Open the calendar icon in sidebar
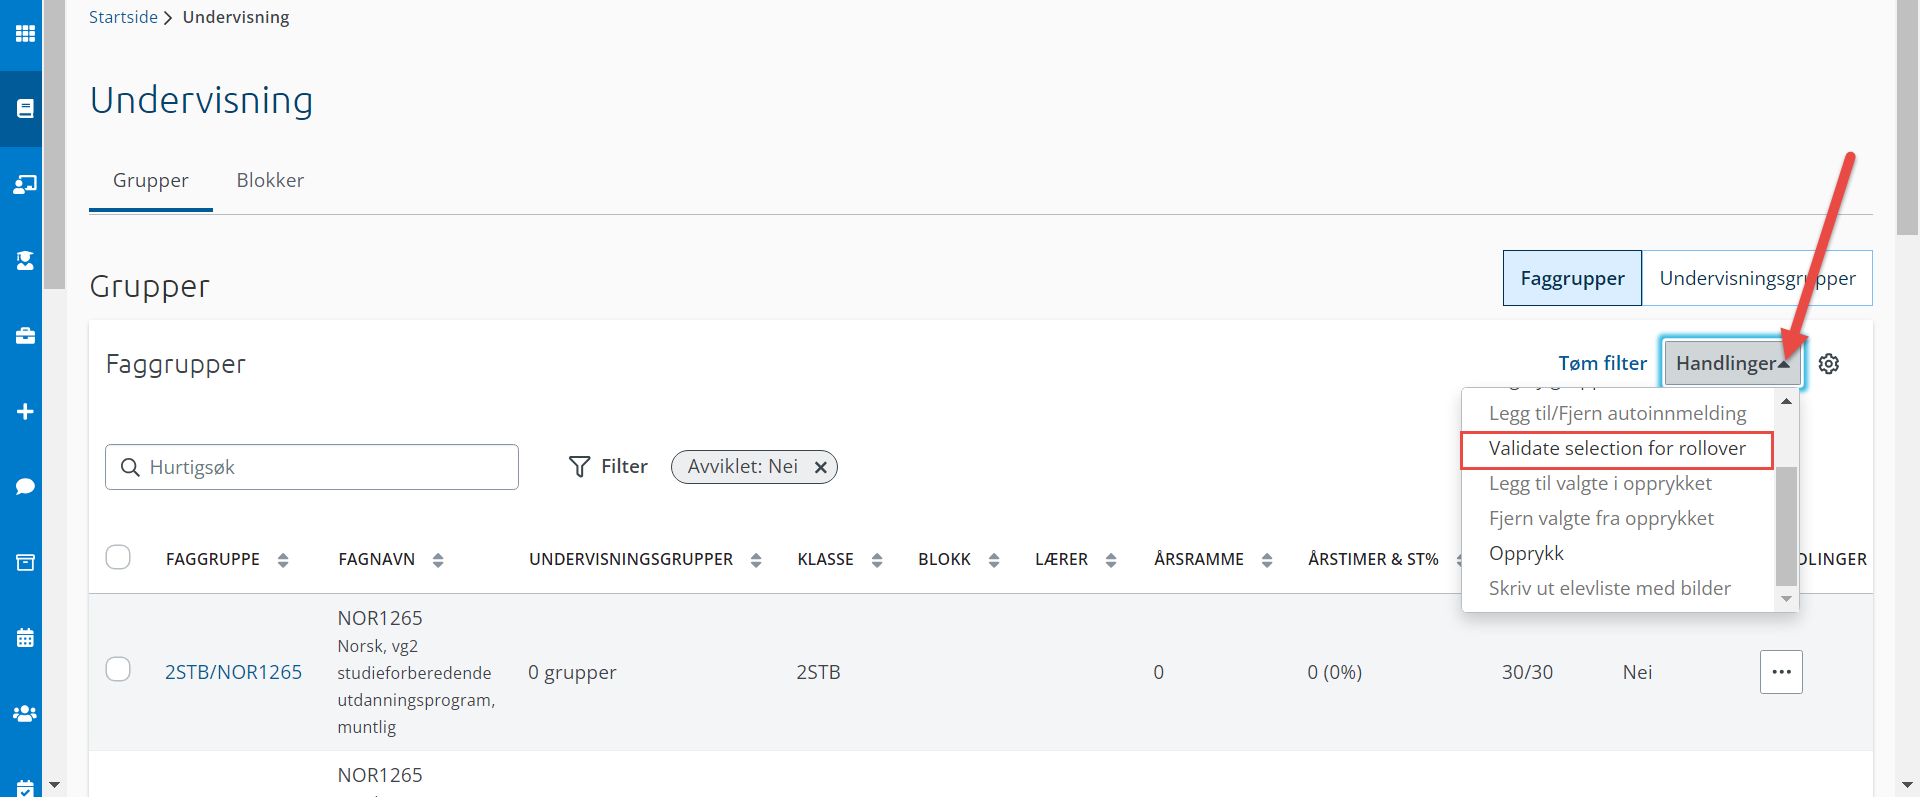The height and width of the screenshot is (797, 1920). pos(25,638)
